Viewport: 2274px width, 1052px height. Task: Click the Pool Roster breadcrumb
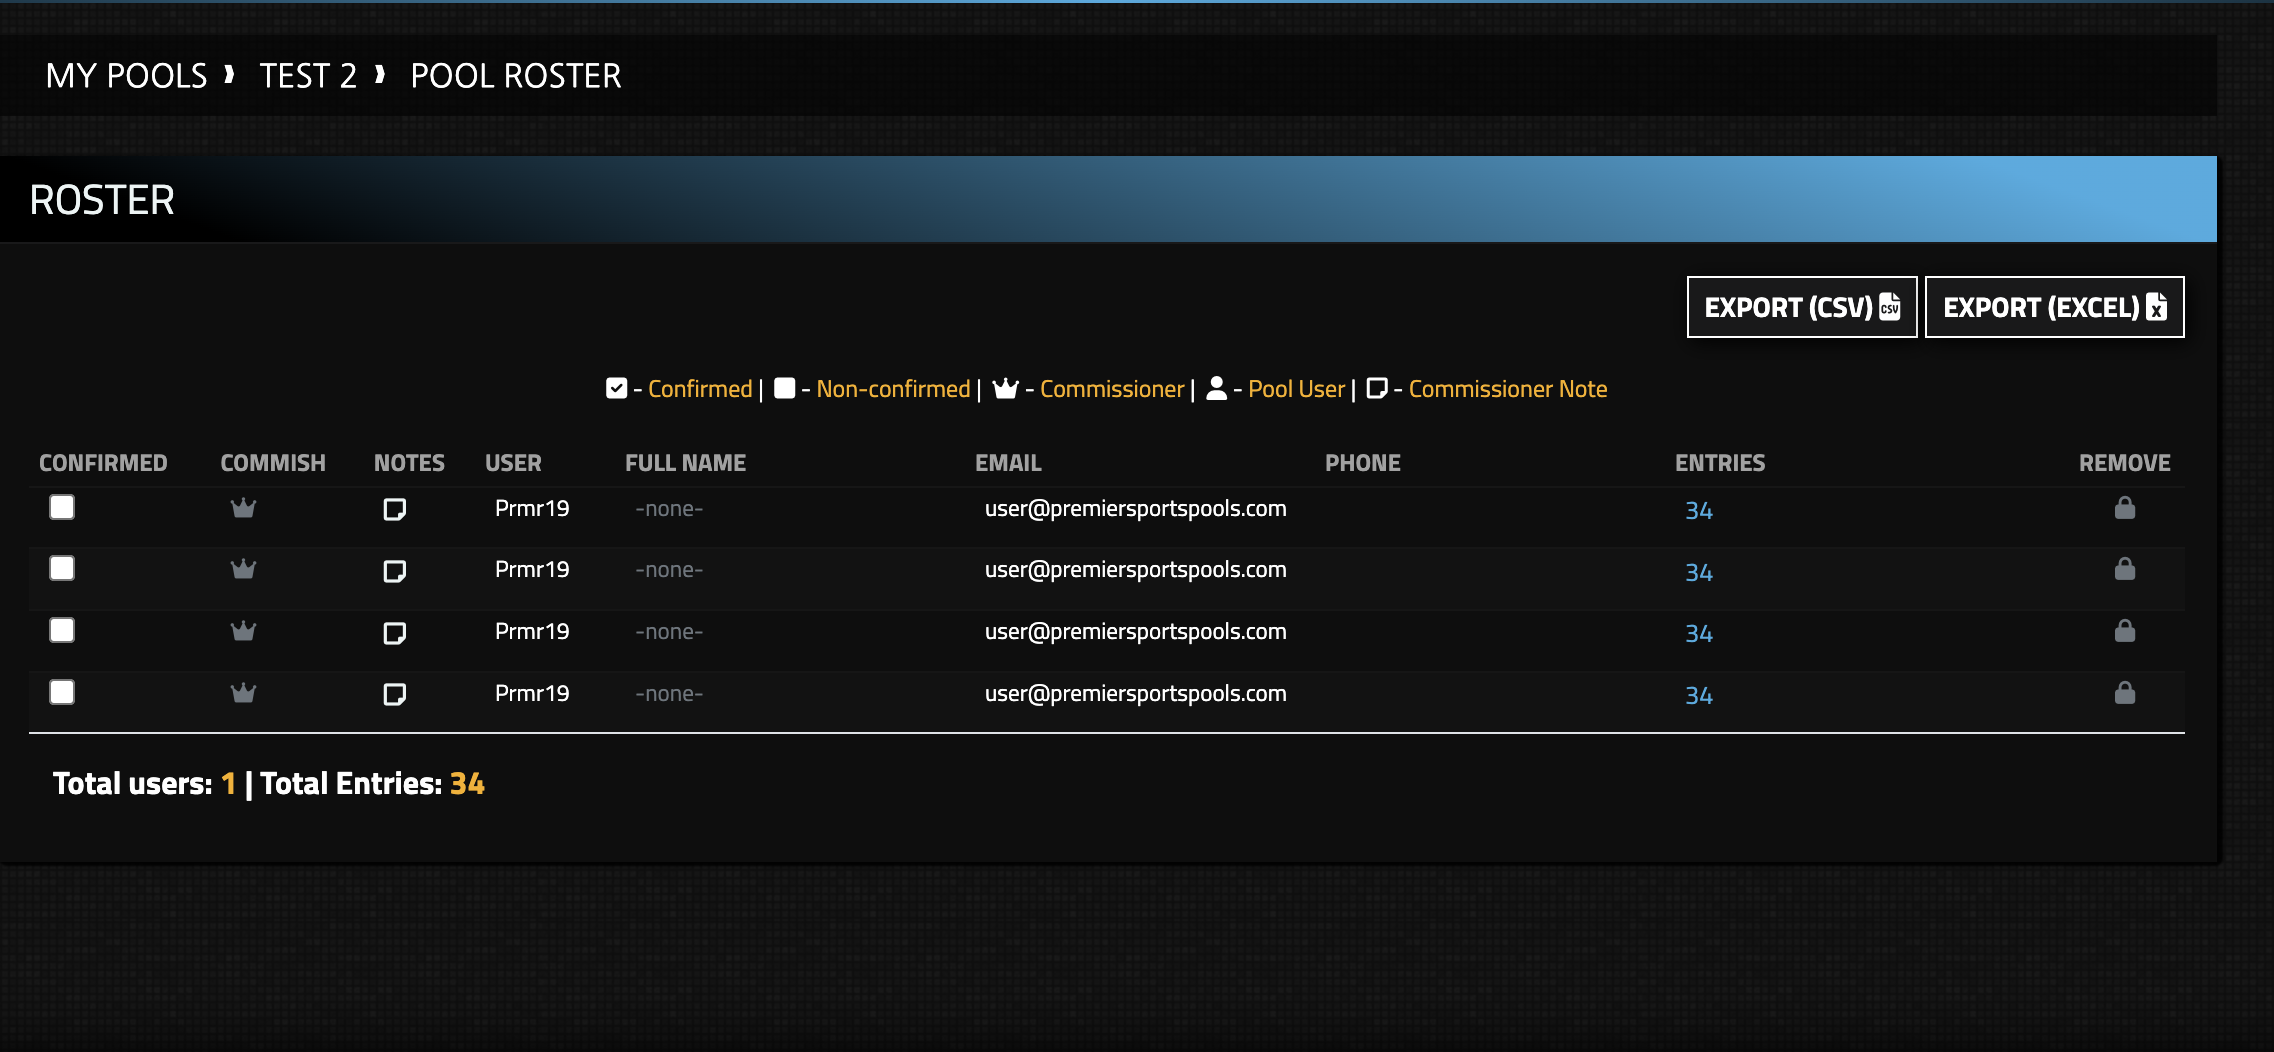pos(516,76)
